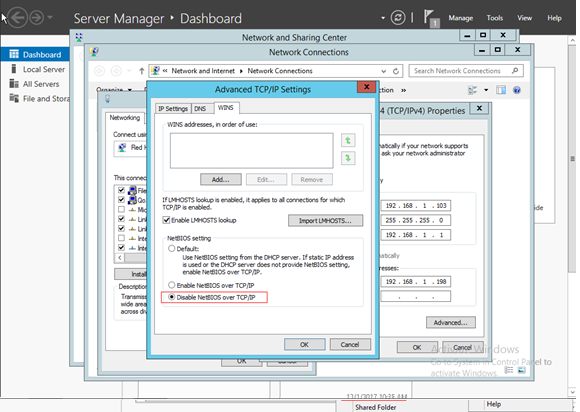This screenshot has height=412, width=580.
Task: Open File and Storage Services sidebar item
Action: (39, 99)
